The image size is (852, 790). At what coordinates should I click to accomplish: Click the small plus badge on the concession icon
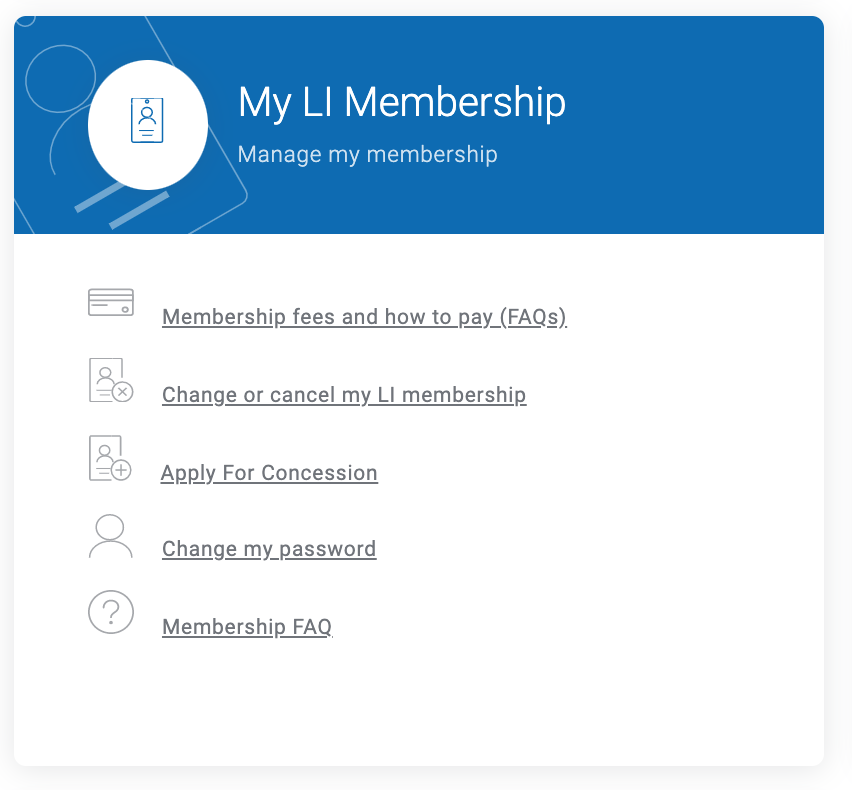coord(121,470)
